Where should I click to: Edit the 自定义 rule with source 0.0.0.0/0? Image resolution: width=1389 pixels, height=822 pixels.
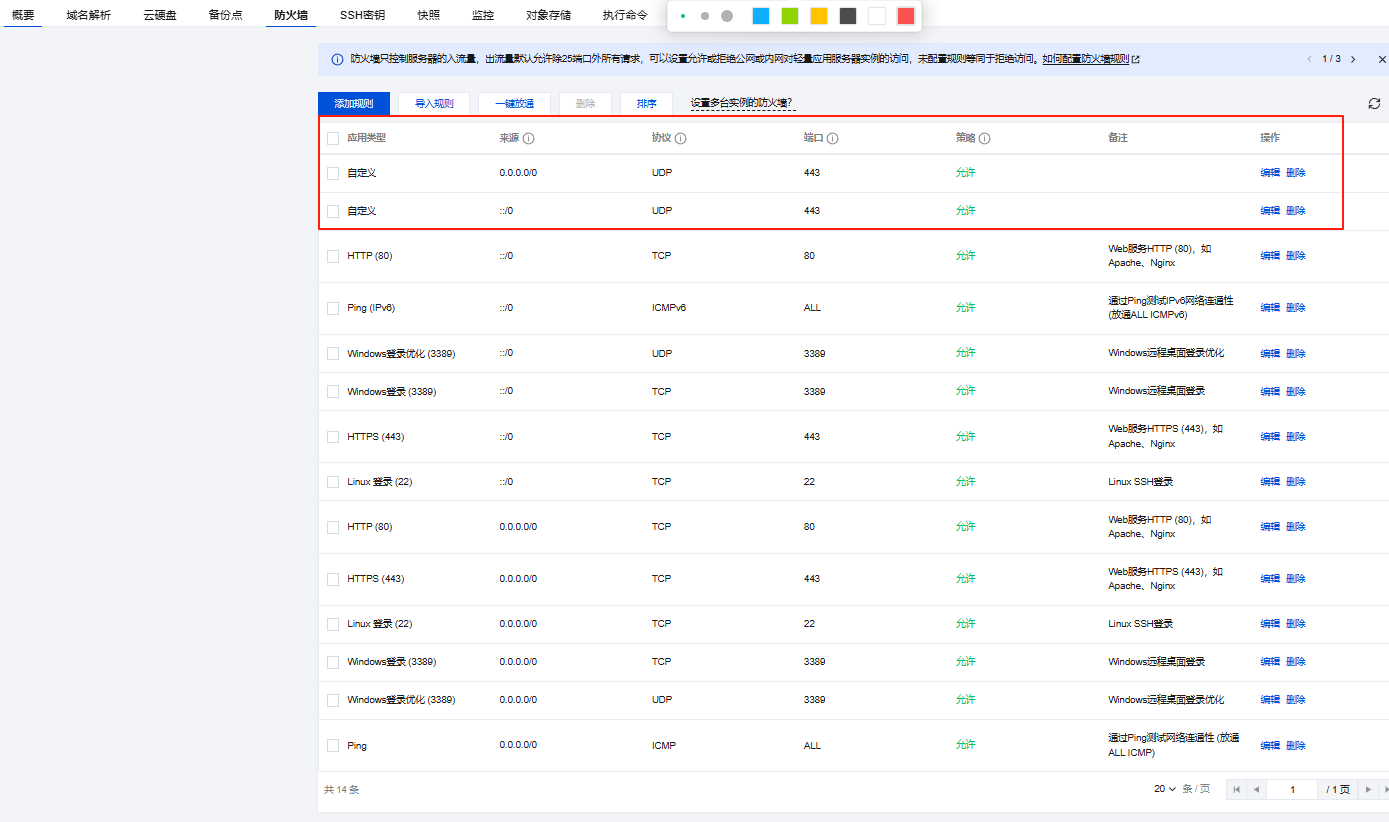click(x=1270, y=173)
